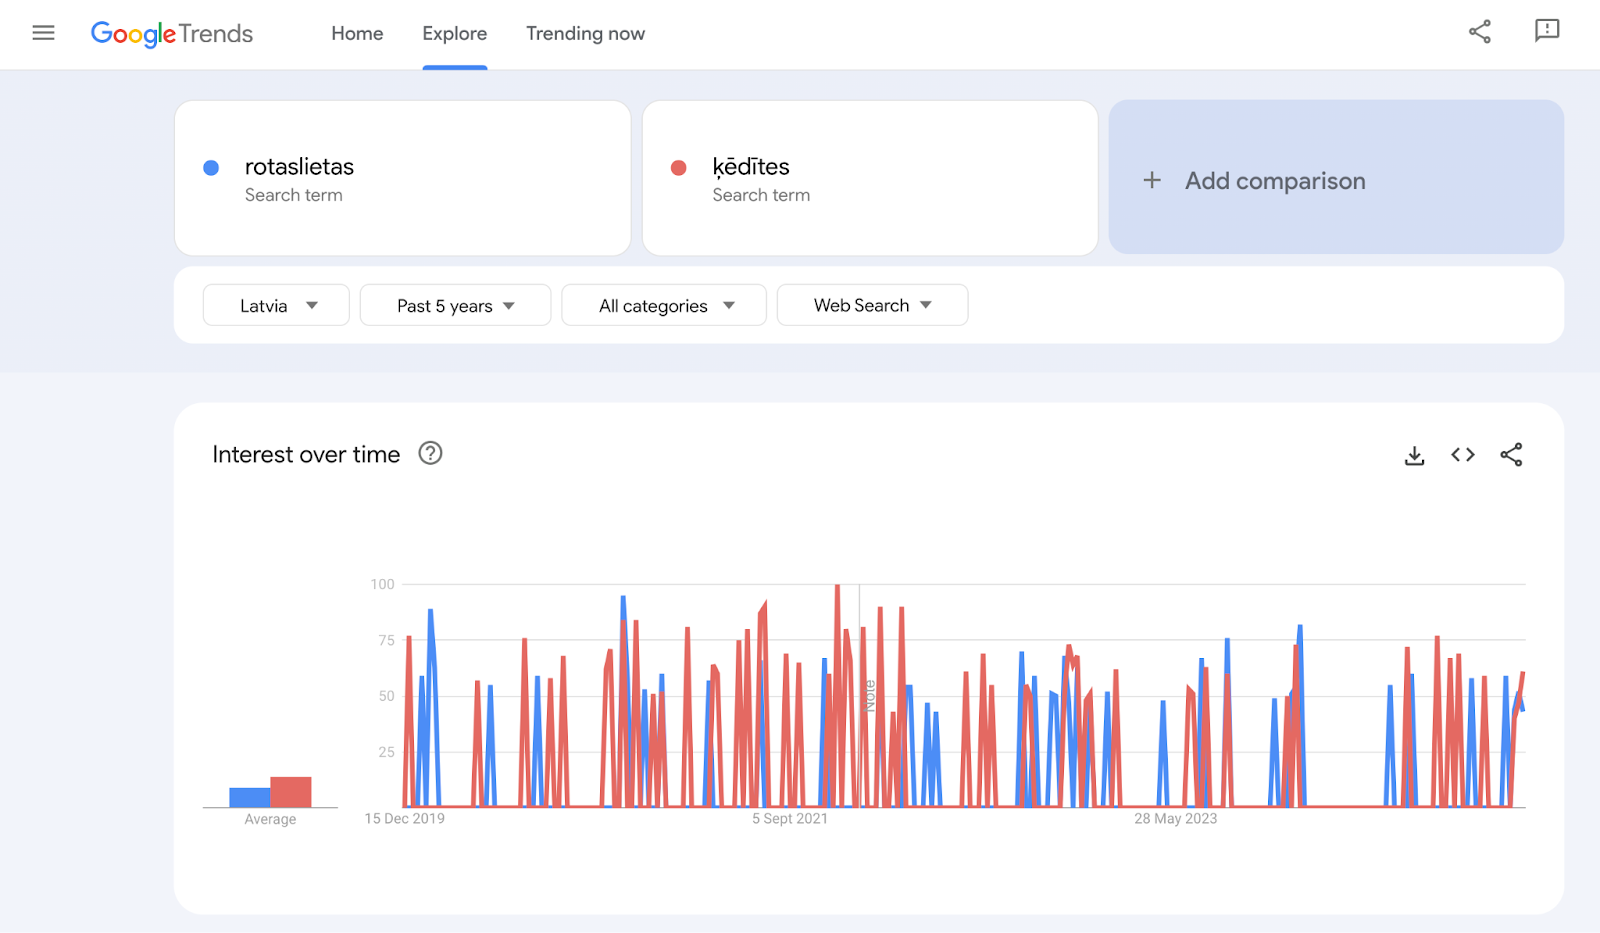
Task: Click 'Search term' label under rotaslietas
Action: point(294,195)
